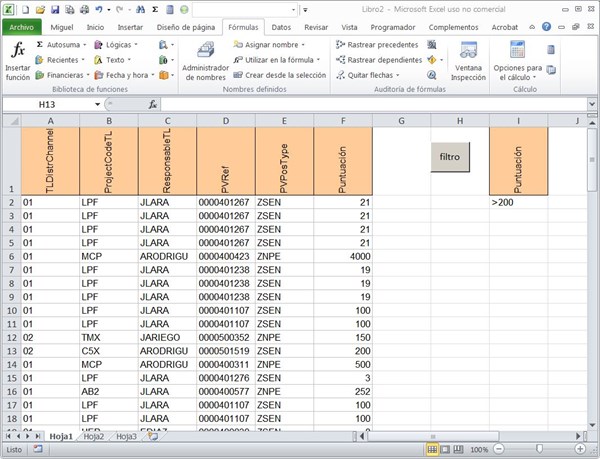Screen dimensions: 600x459
Task: Click Crear desde la selección
Action: (x=284, y=75)
